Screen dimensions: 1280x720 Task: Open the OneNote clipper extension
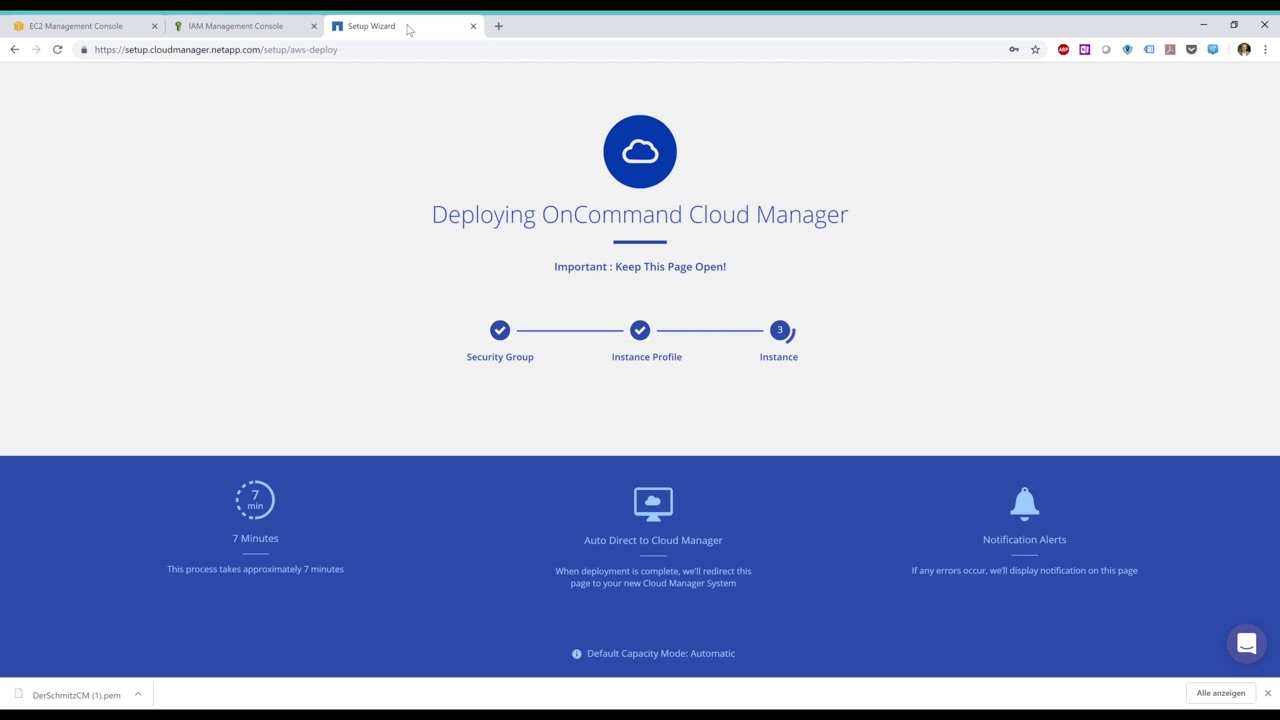tap(1084, 49)
